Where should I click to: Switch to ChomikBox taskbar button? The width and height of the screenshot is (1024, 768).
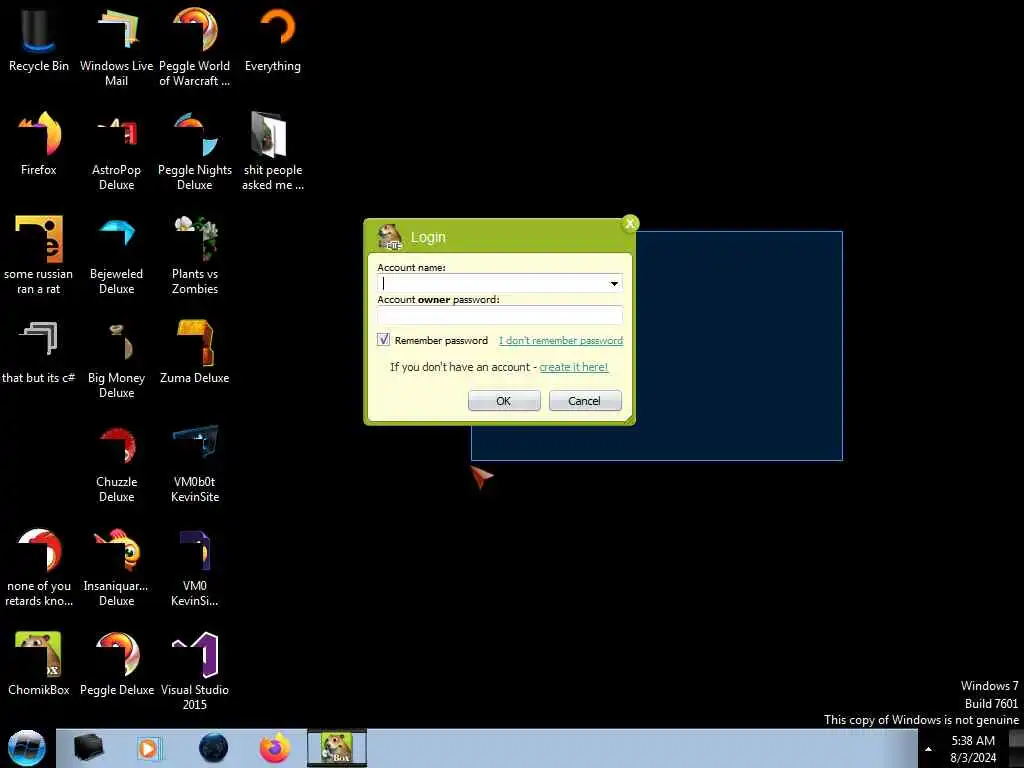coord(337,748)
